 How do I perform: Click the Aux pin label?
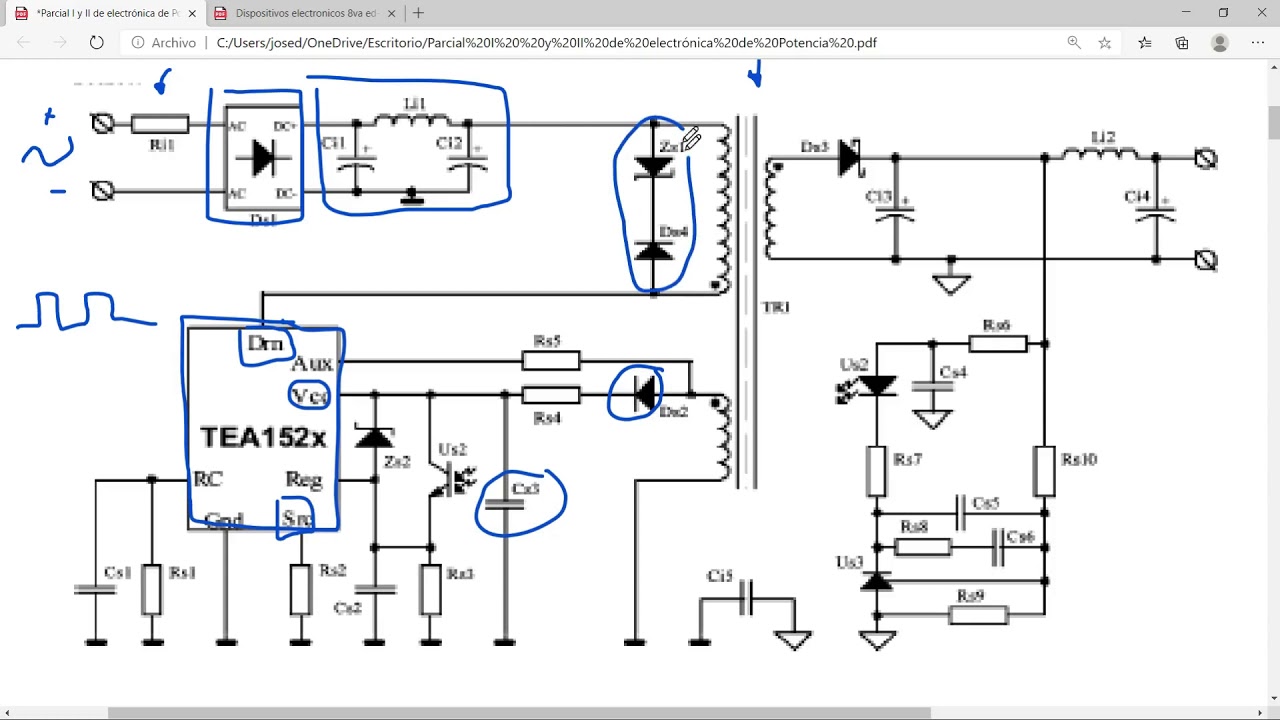(312, 364)
